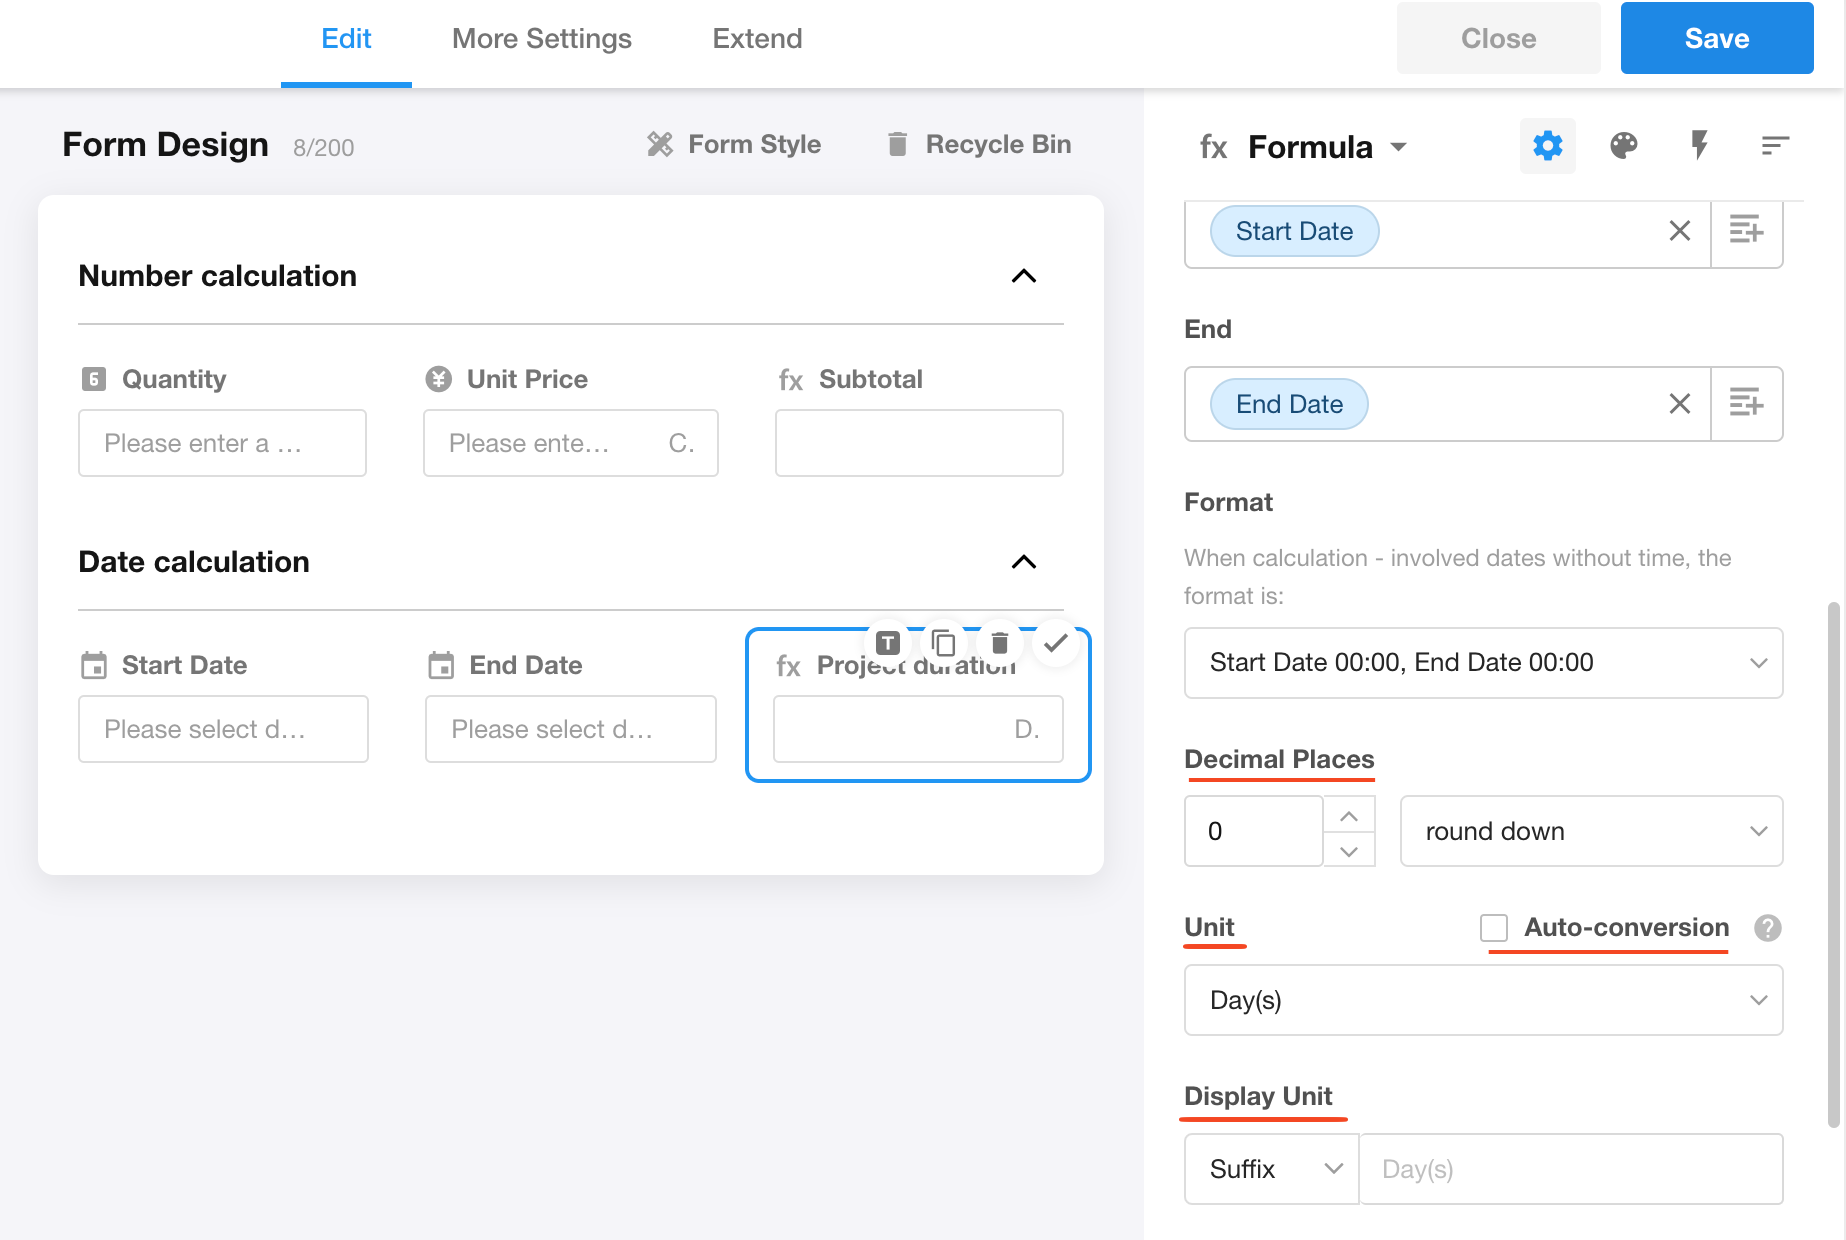Remove the End Date tag with X
This screenshot has width=1846, height=1240.
1679,404
